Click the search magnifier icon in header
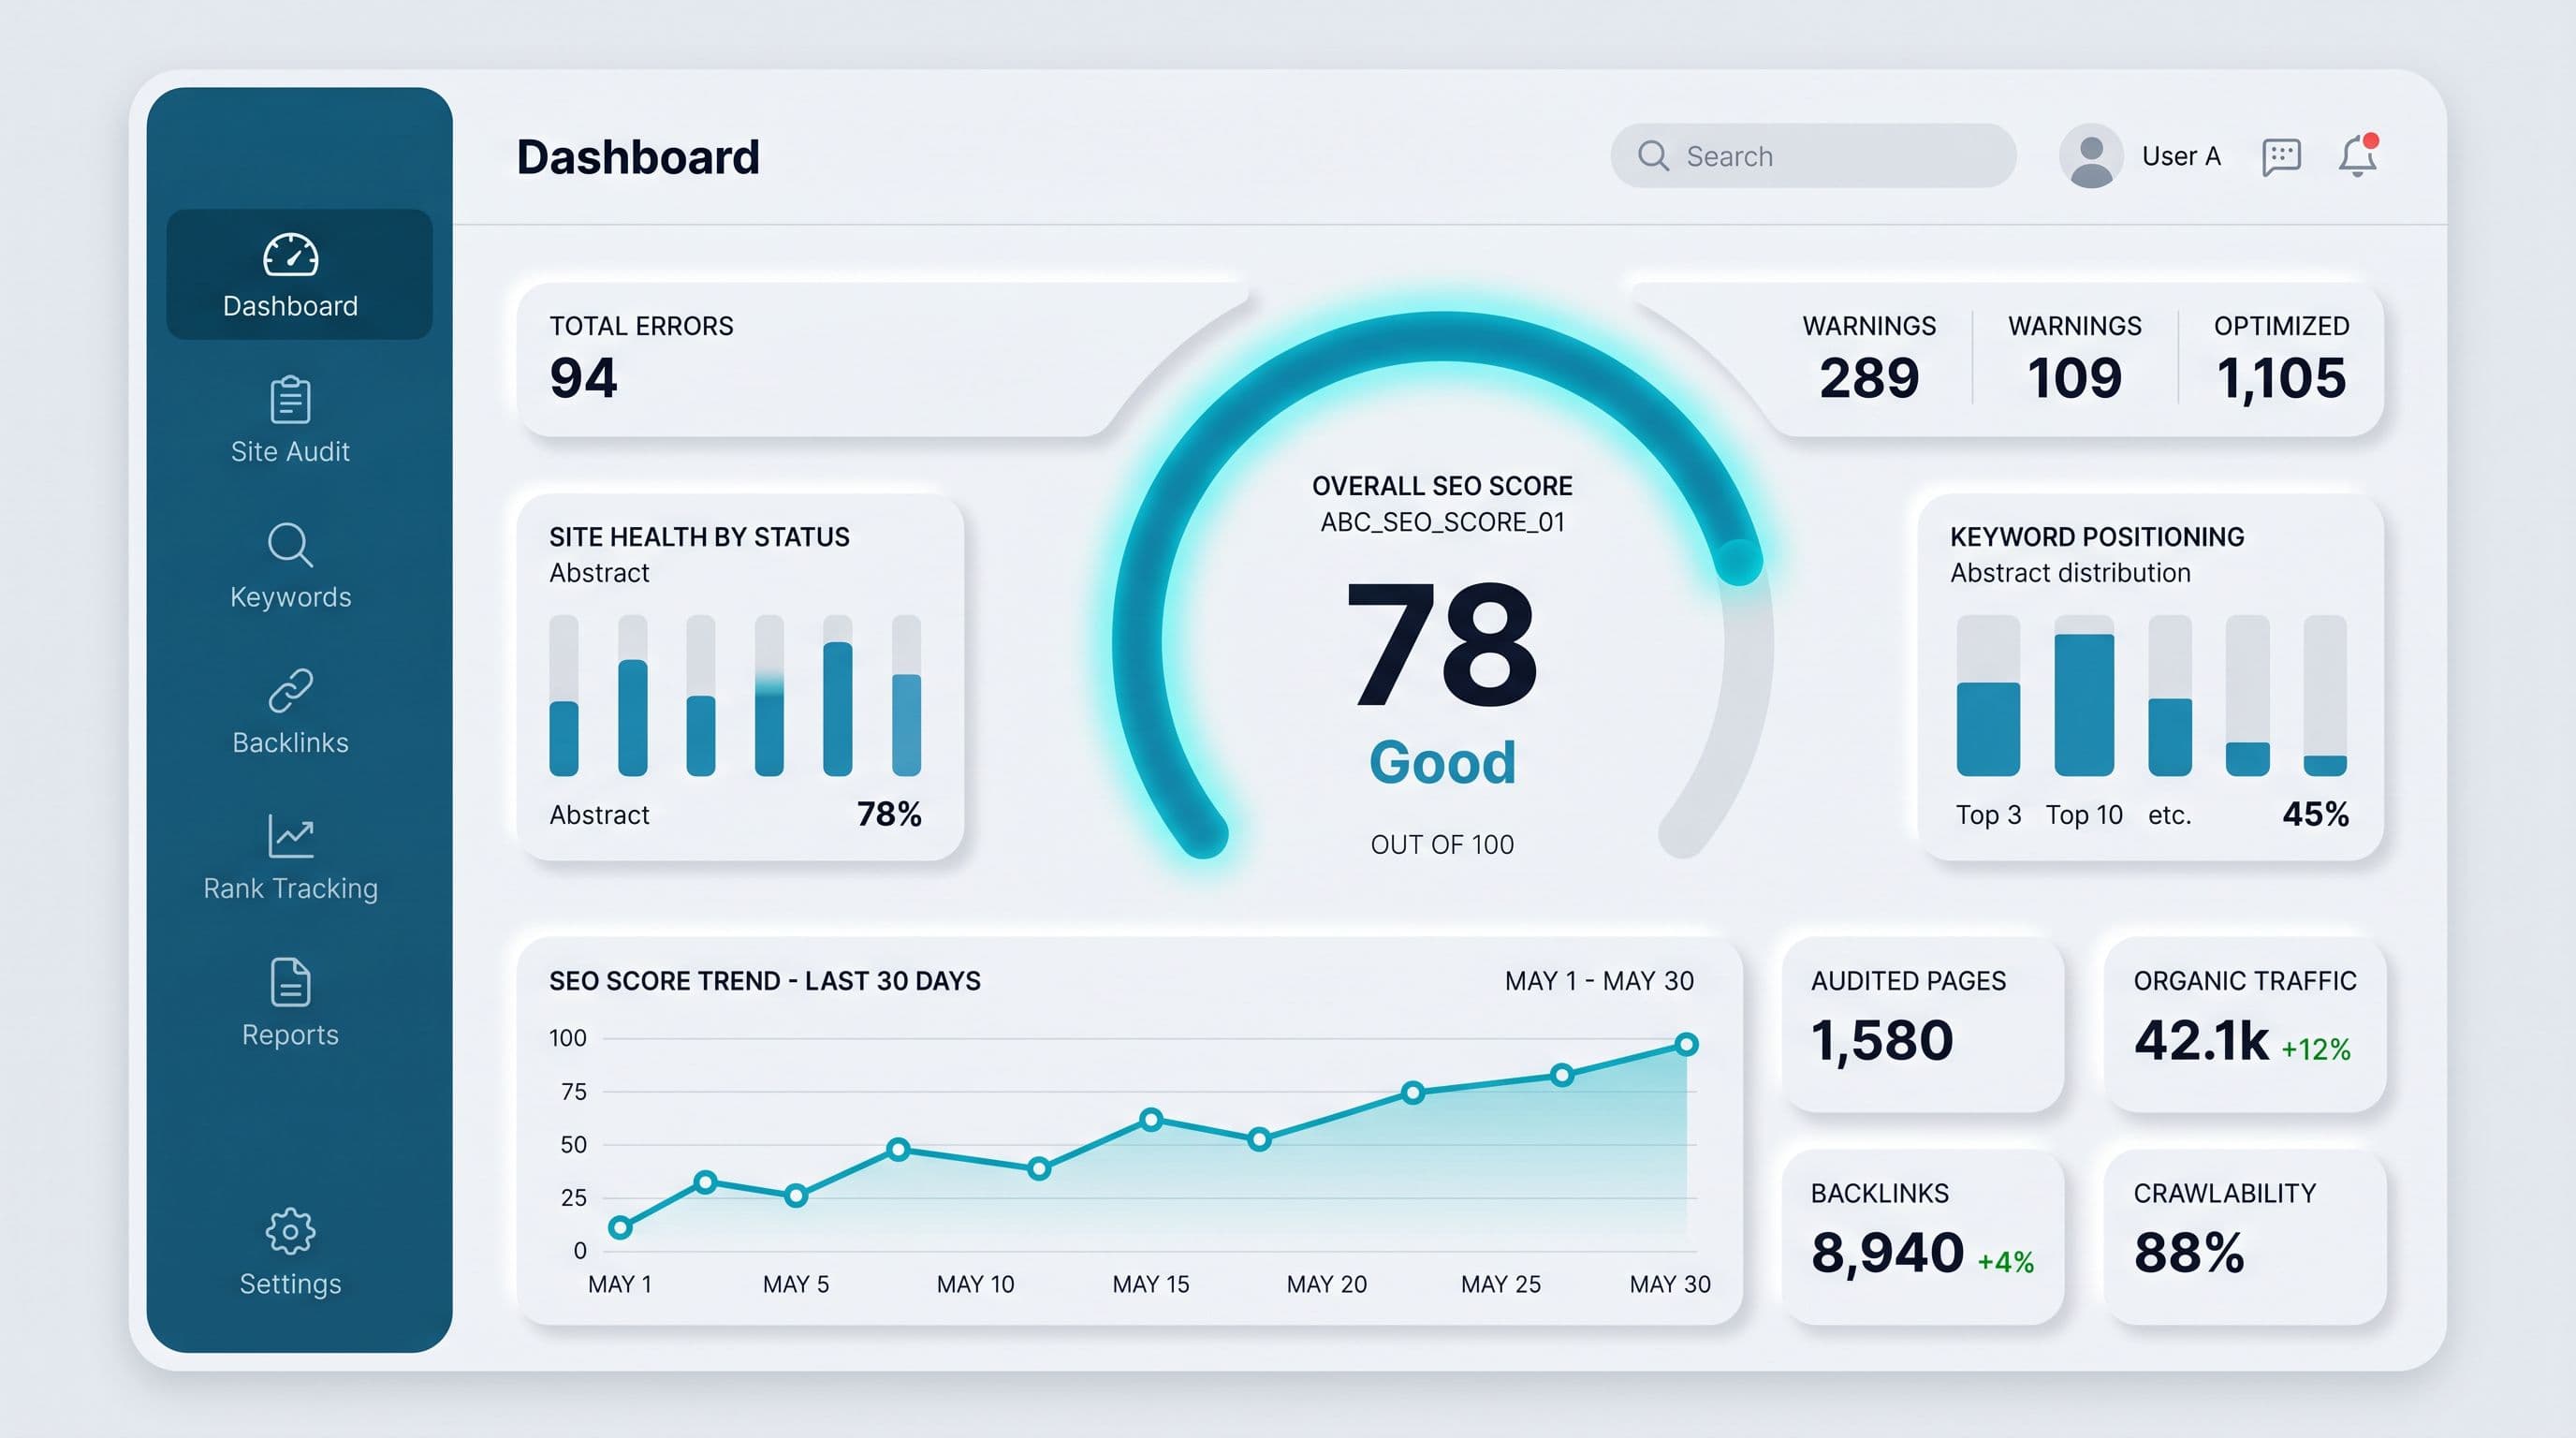Image resolution: width=2576 pixels, height=1438 pixels. (1653, 156)
